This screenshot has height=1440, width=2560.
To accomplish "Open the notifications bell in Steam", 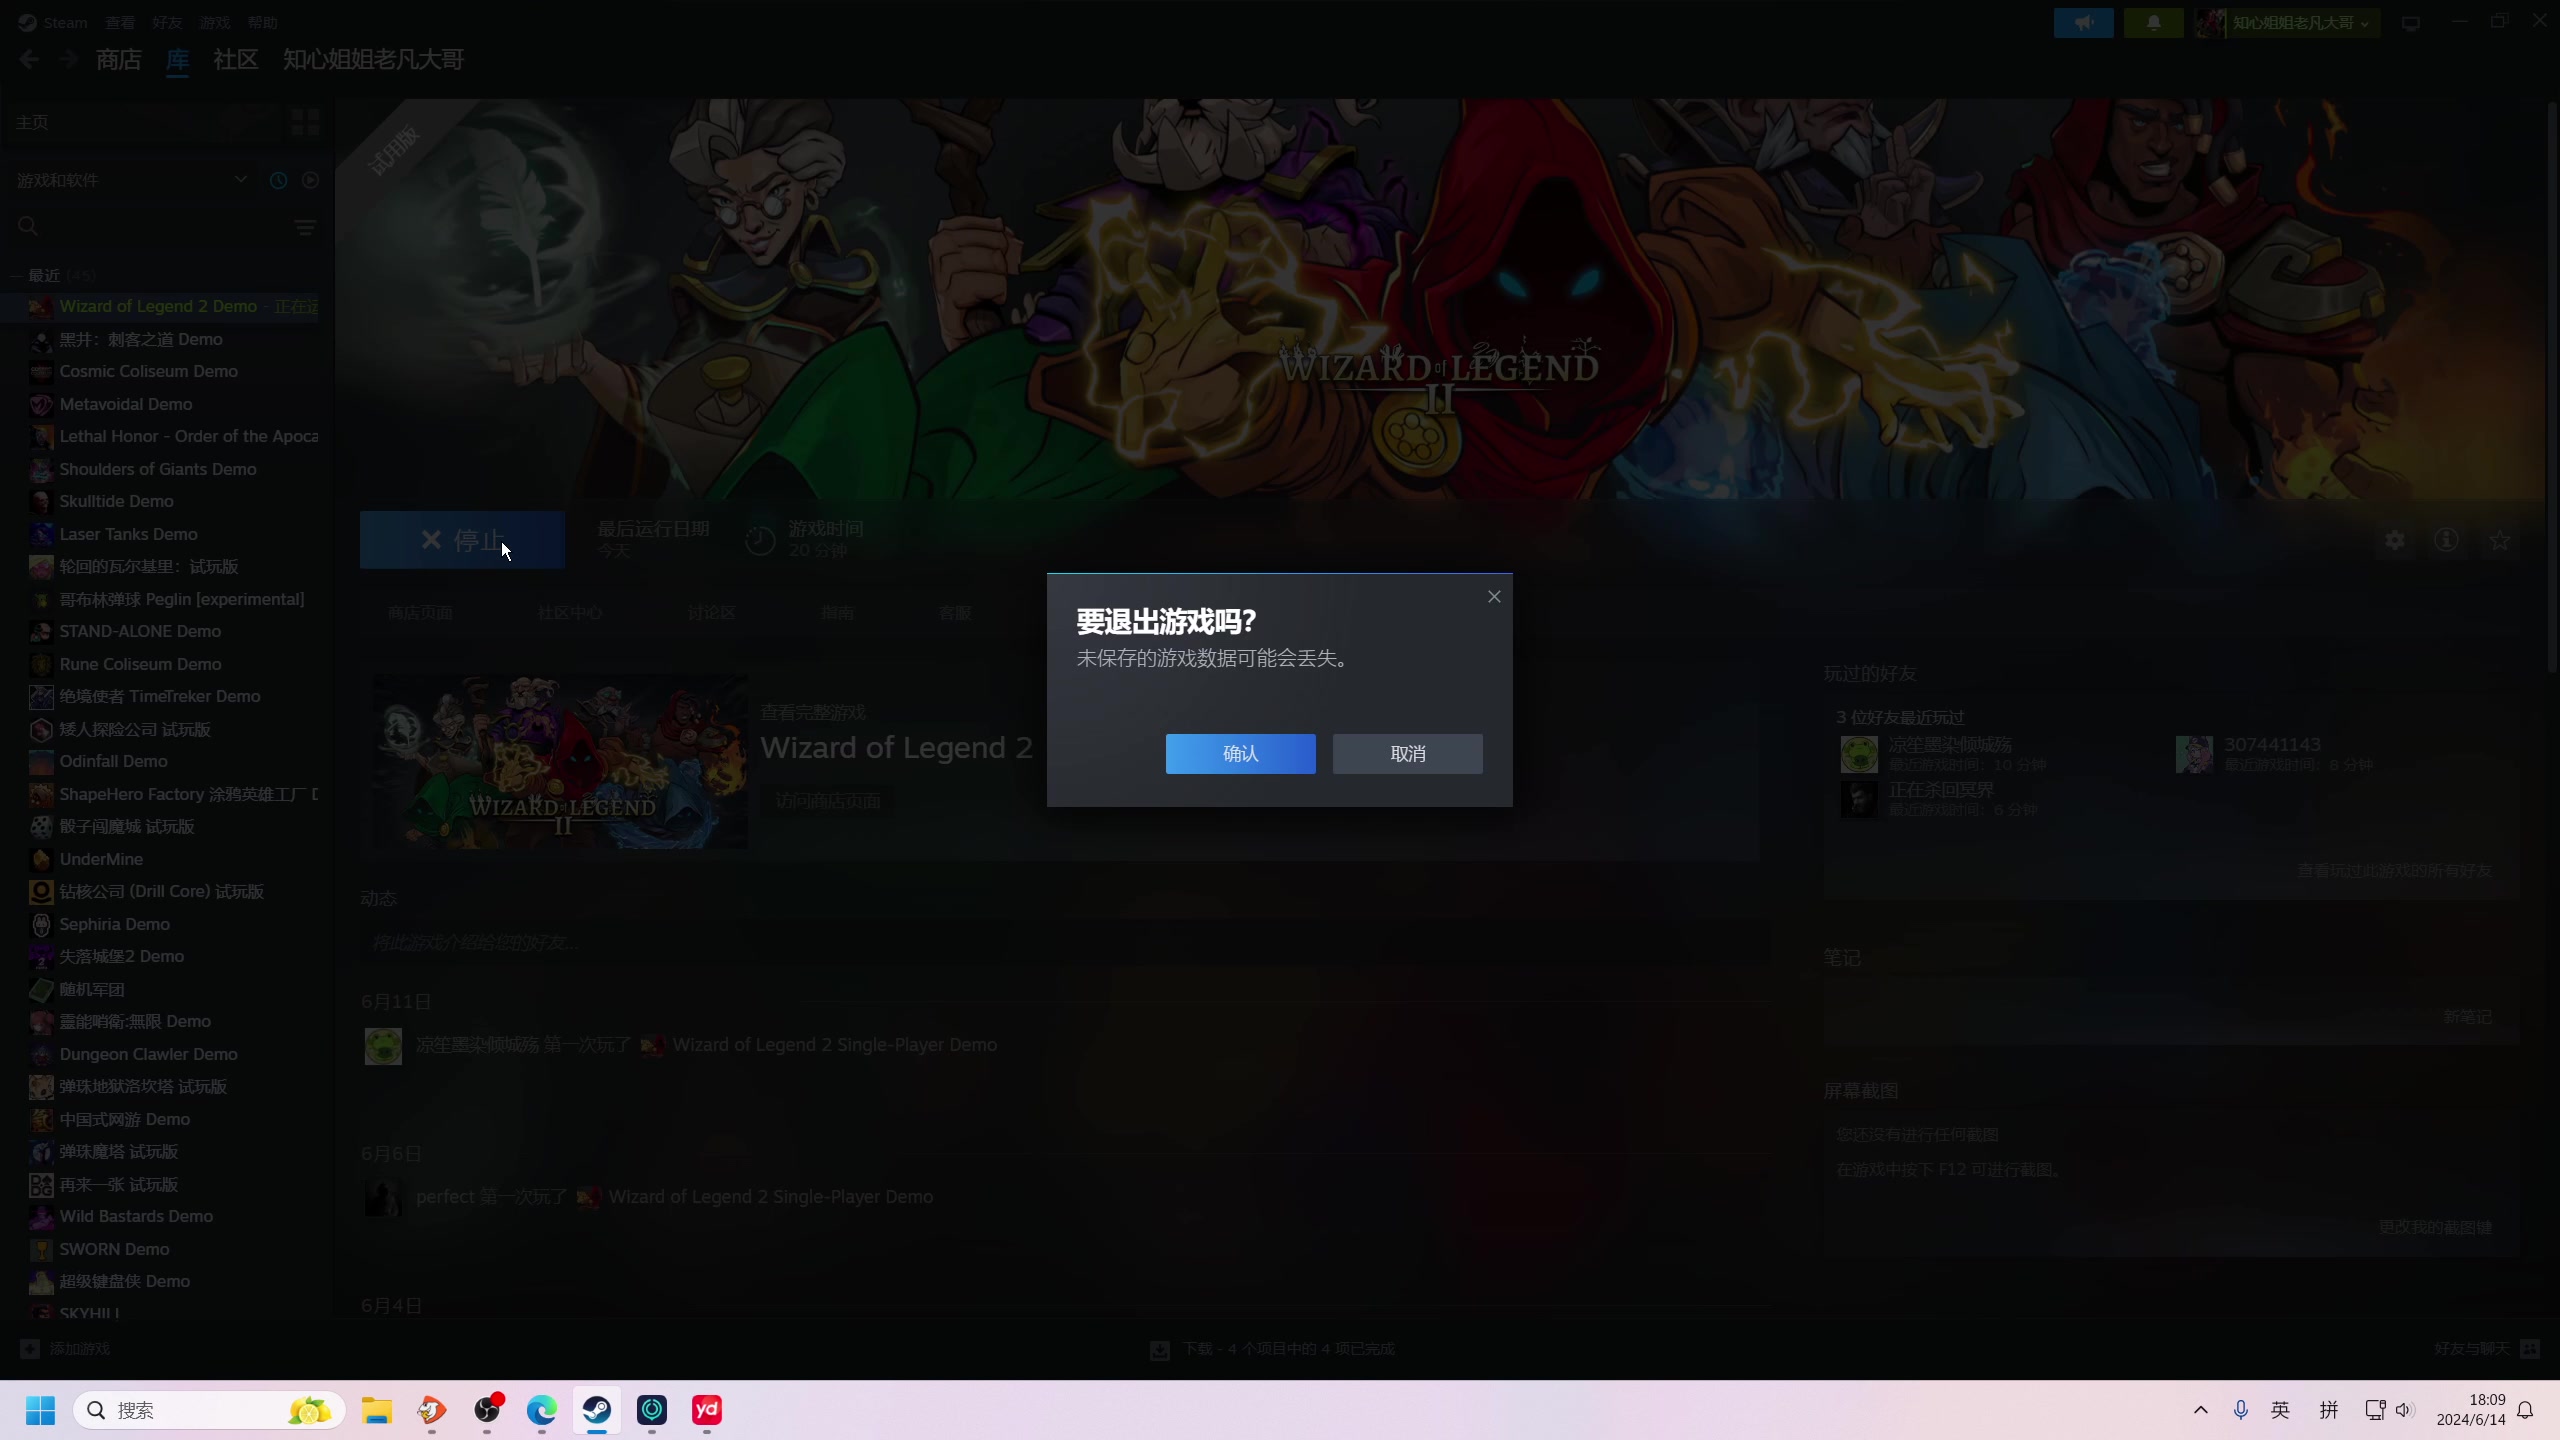I will [2154, 22].
